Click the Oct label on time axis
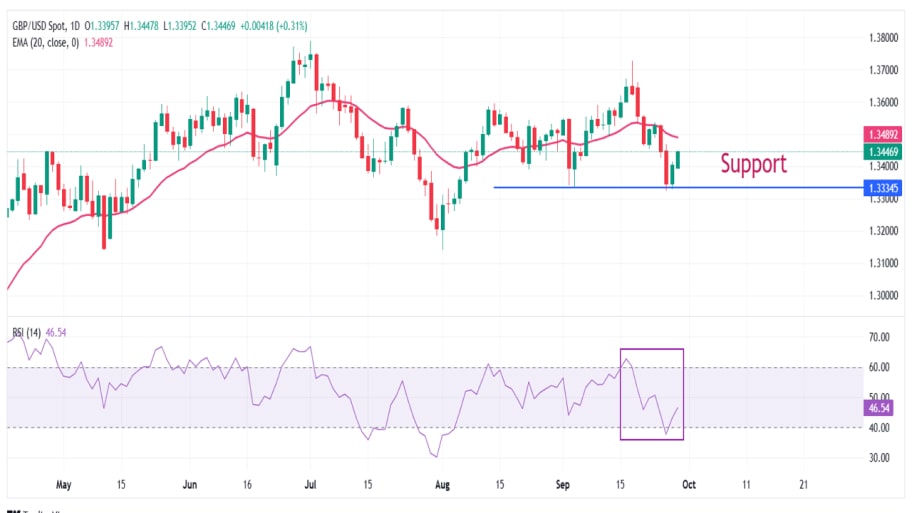The width and height of the screenshot is (912, 513). pyautogui.click(x=688, y=484)
